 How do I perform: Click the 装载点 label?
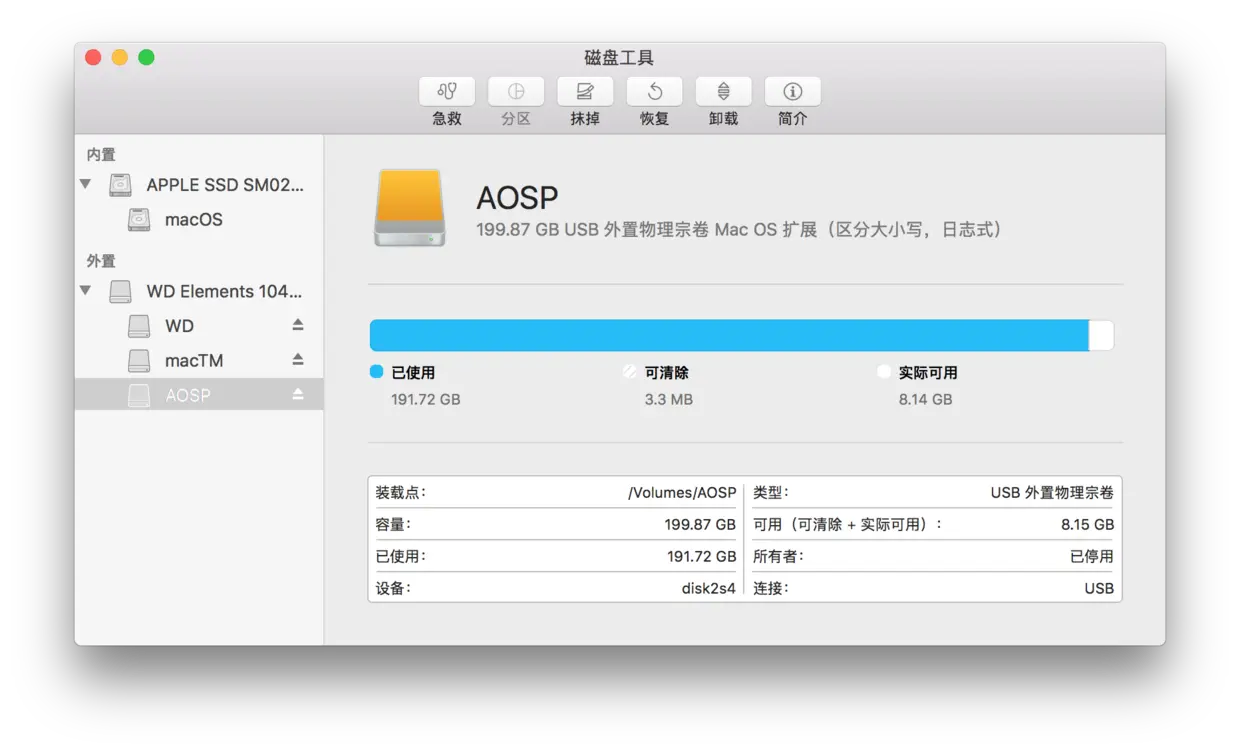(401, 493)
